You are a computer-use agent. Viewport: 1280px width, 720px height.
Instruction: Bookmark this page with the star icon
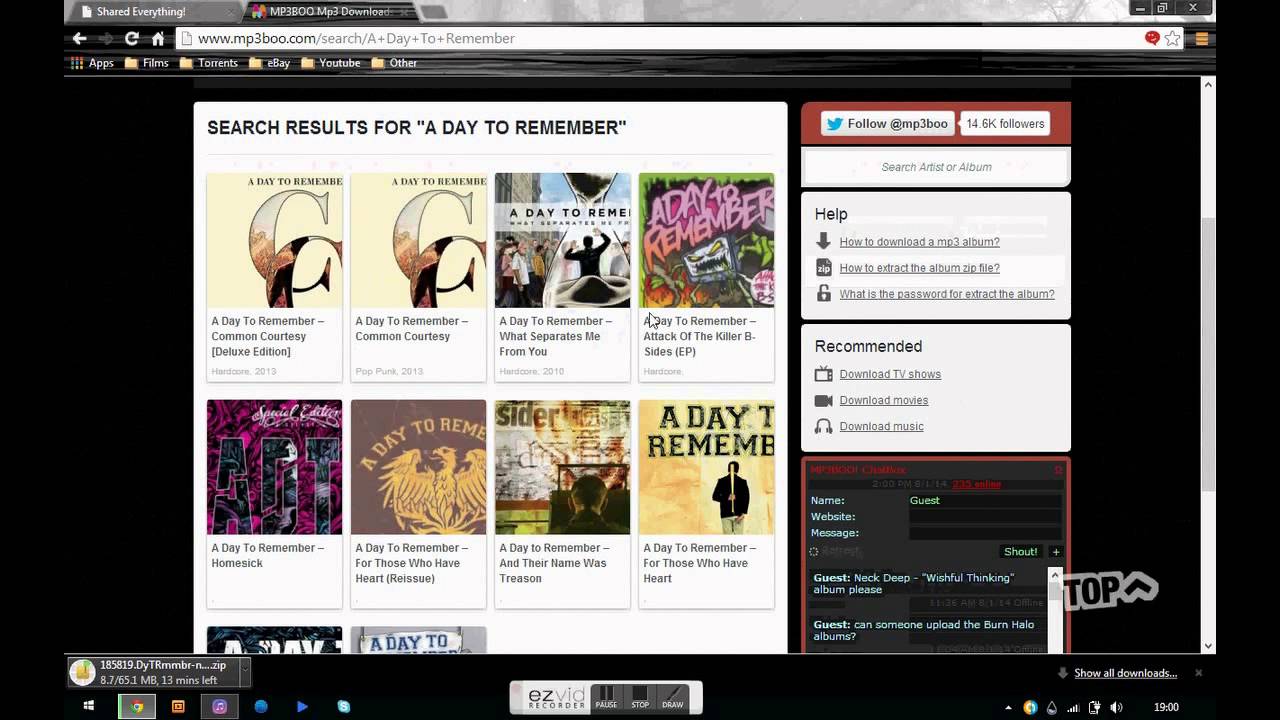click(x=1173, y=38)
